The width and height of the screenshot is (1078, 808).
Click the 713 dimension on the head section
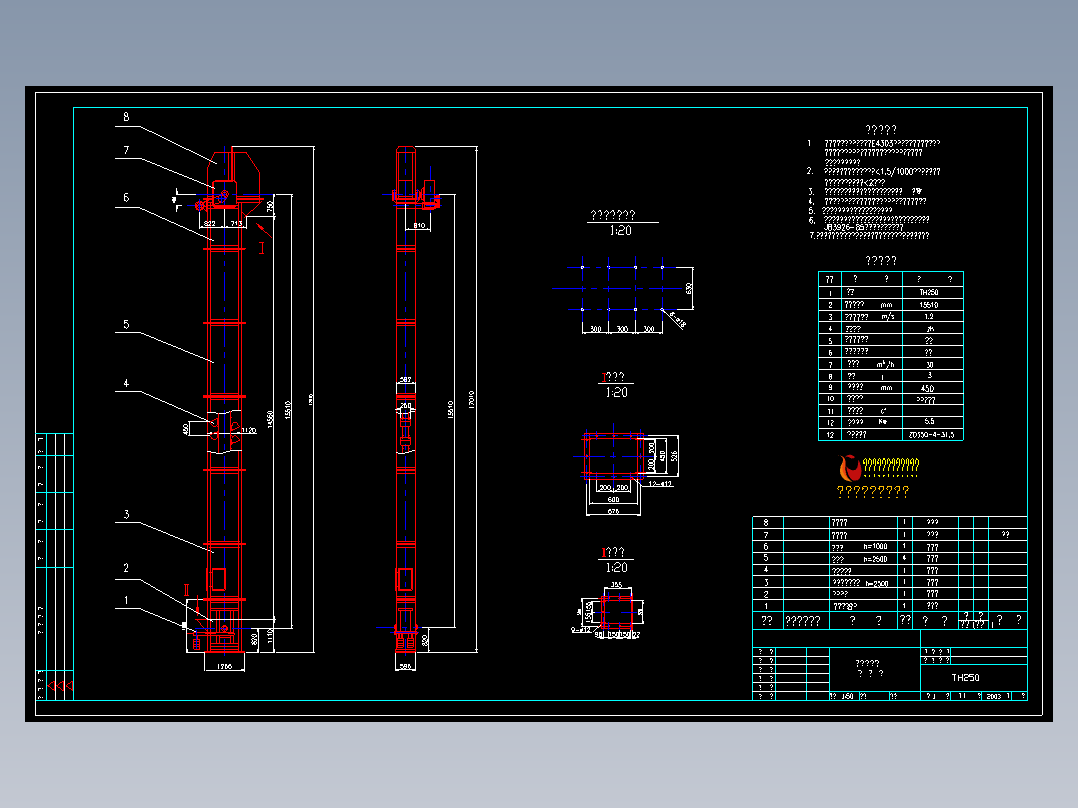coord(235,223)
